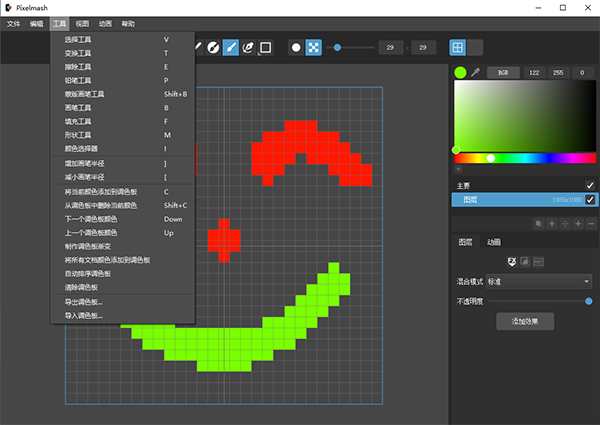The height and width of the screenshot is (425, 600).
Task: Switch to the 动画 tab
Action: coord(494,242)
